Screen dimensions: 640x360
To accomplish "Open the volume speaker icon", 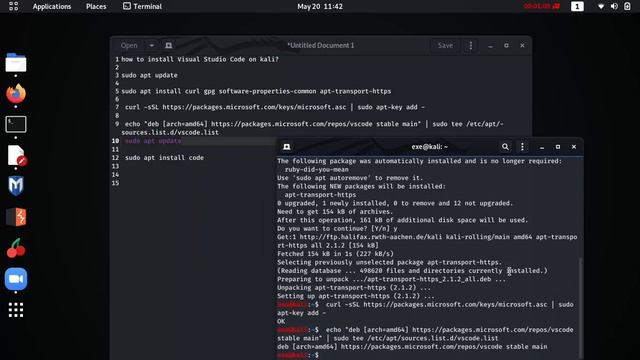I will point(614,7).
